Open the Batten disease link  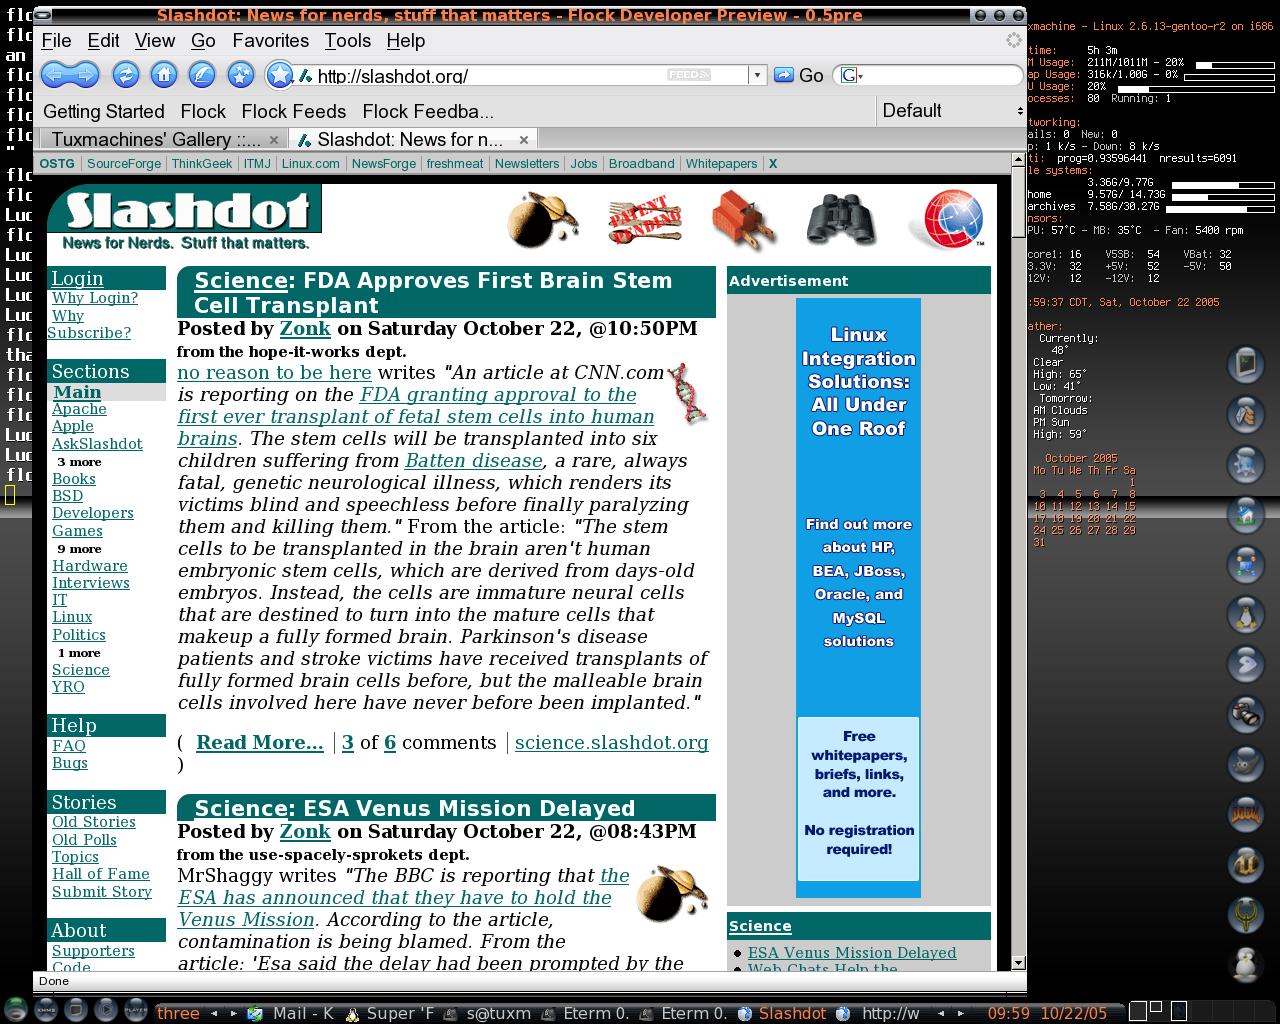tap(473, 460)
